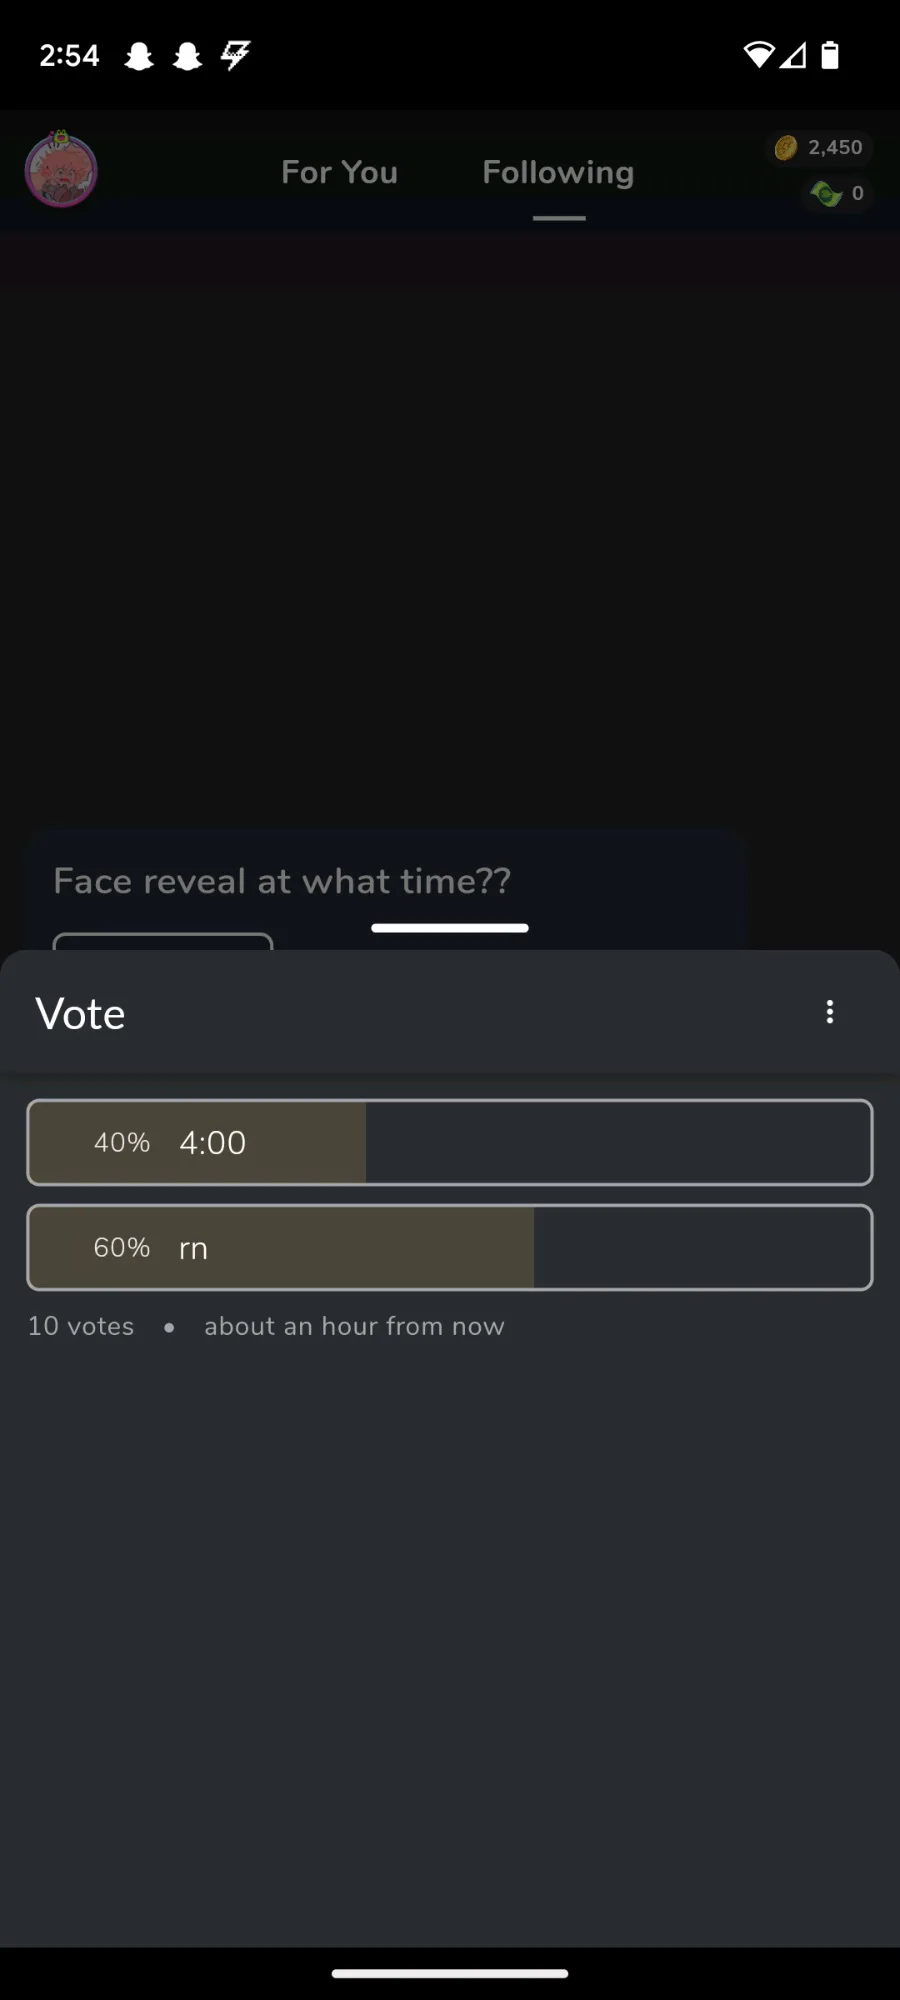Tap the 2:54 status bar clock

click(69, 55)
